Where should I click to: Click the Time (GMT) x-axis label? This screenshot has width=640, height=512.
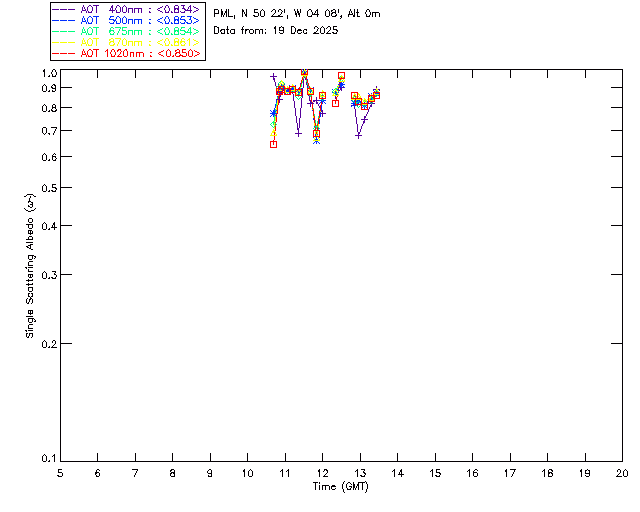tap(340, 487)
